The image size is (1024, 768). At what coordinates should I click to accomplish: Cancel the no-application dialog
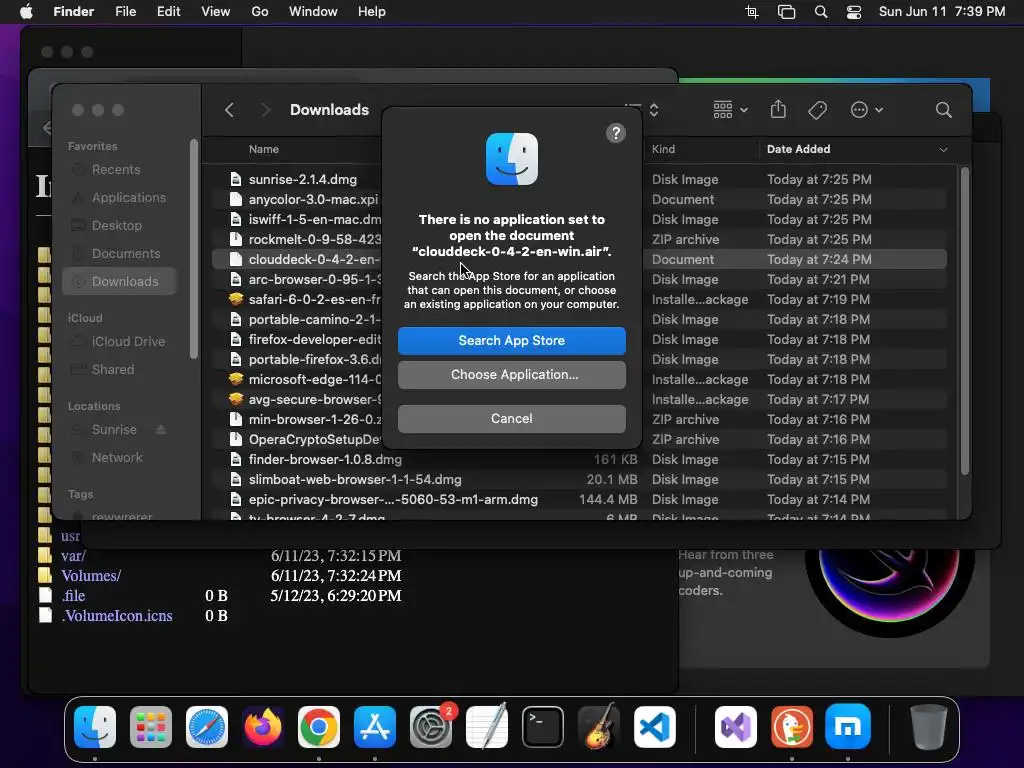click(511, 419)
